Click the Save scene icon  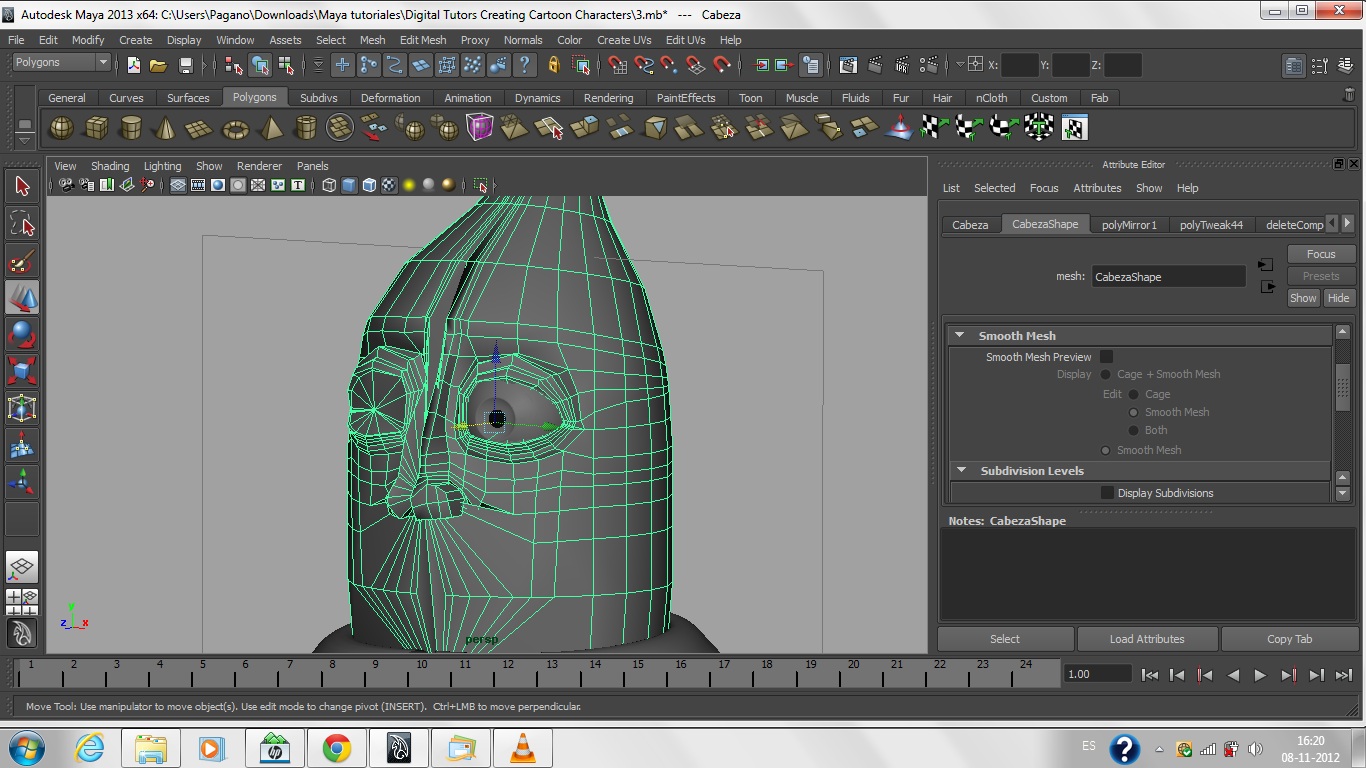coord(185,65)
